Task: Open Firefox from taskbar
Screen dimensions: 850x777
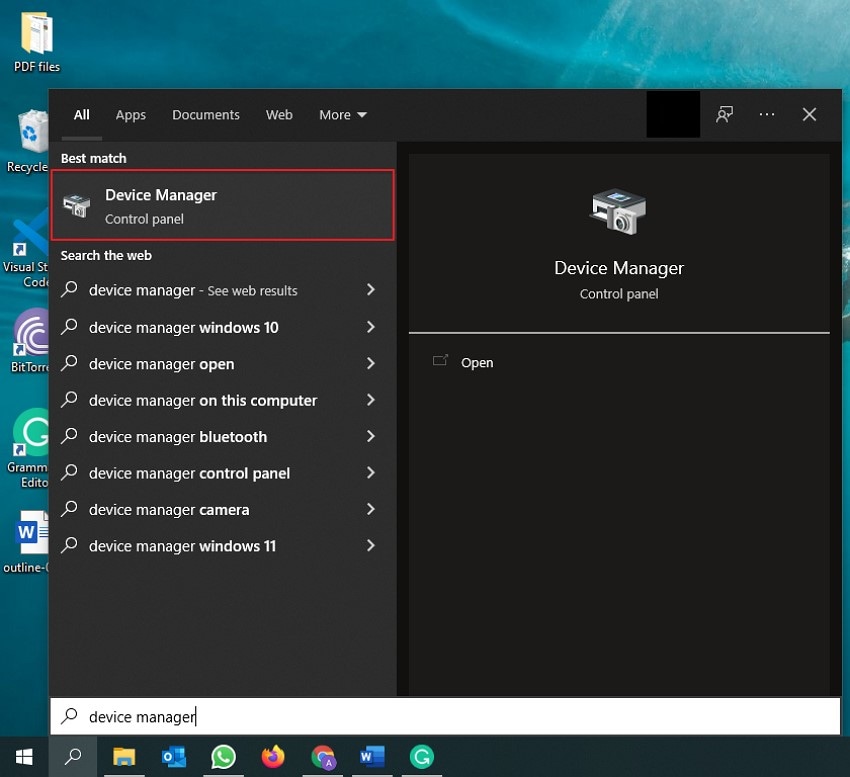Action: pyautogui.click(x=273, y=757)
